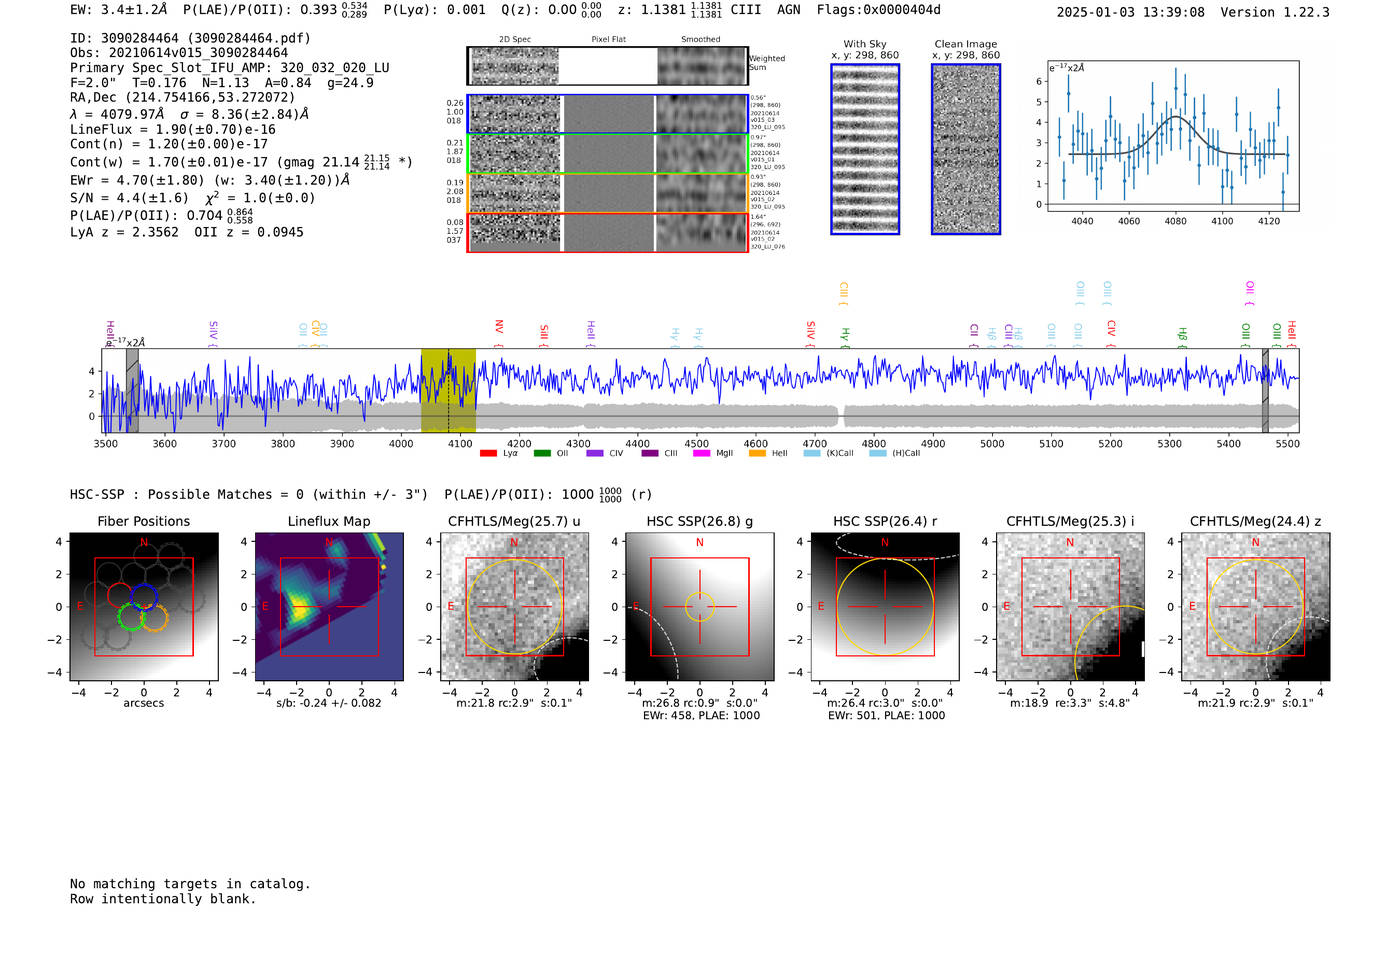
Task: Click the Gaussian line-fit plot
Action: pyautogui.click(x=1172, y=136)
